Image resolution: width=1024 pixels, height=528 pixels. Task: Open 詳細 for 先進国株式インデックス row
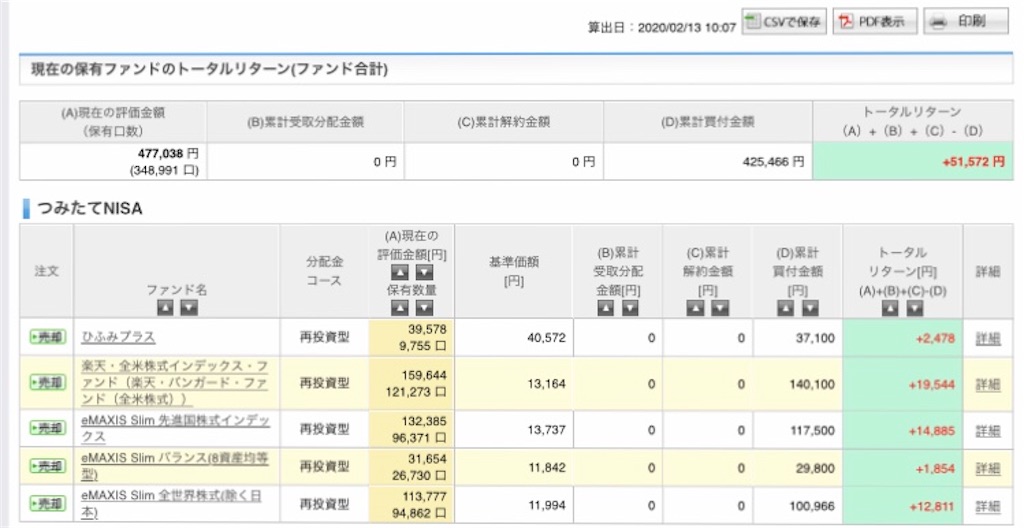pyautogui.click(x=987, y=431)
